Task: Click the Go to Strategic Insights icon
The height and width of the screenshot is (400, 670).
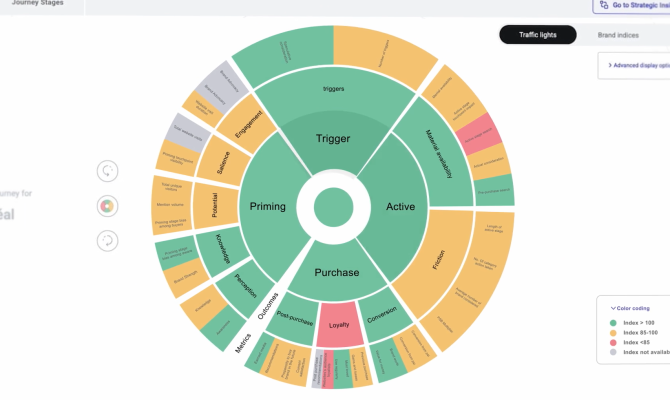Action: (603, 5)
